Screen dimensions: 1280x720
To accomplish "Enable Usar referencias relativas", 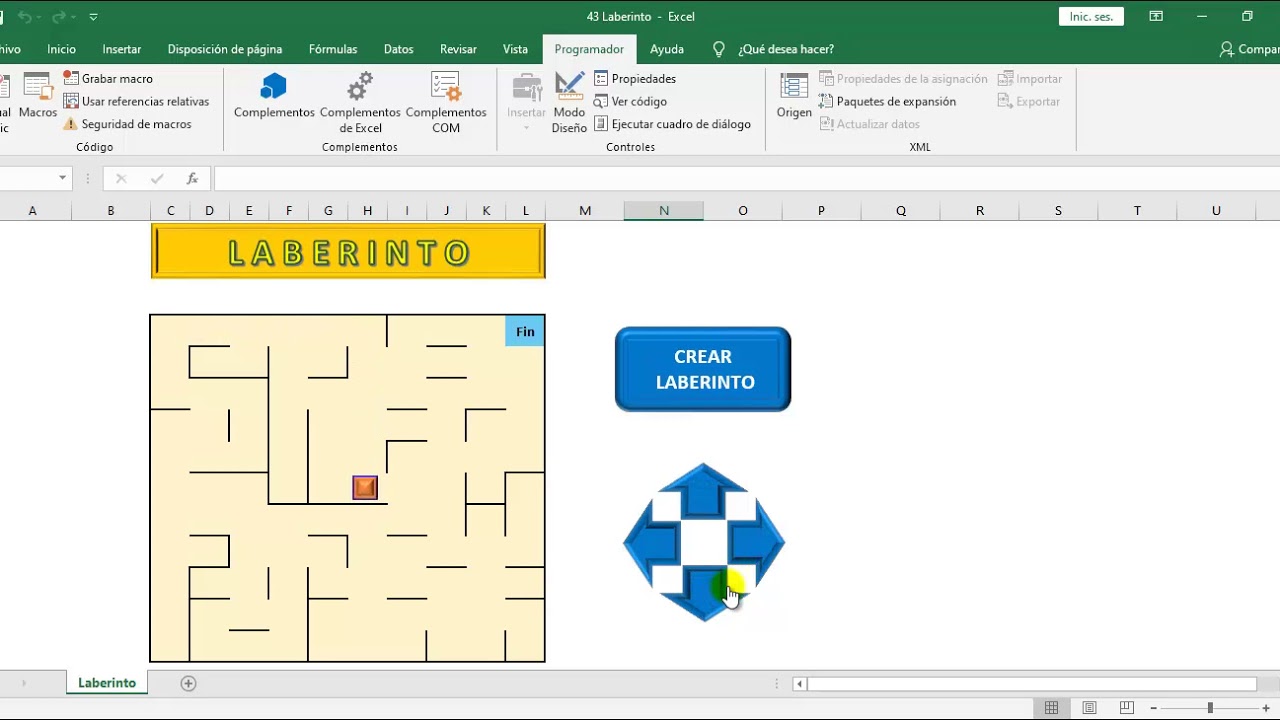I will pos(136,101).
